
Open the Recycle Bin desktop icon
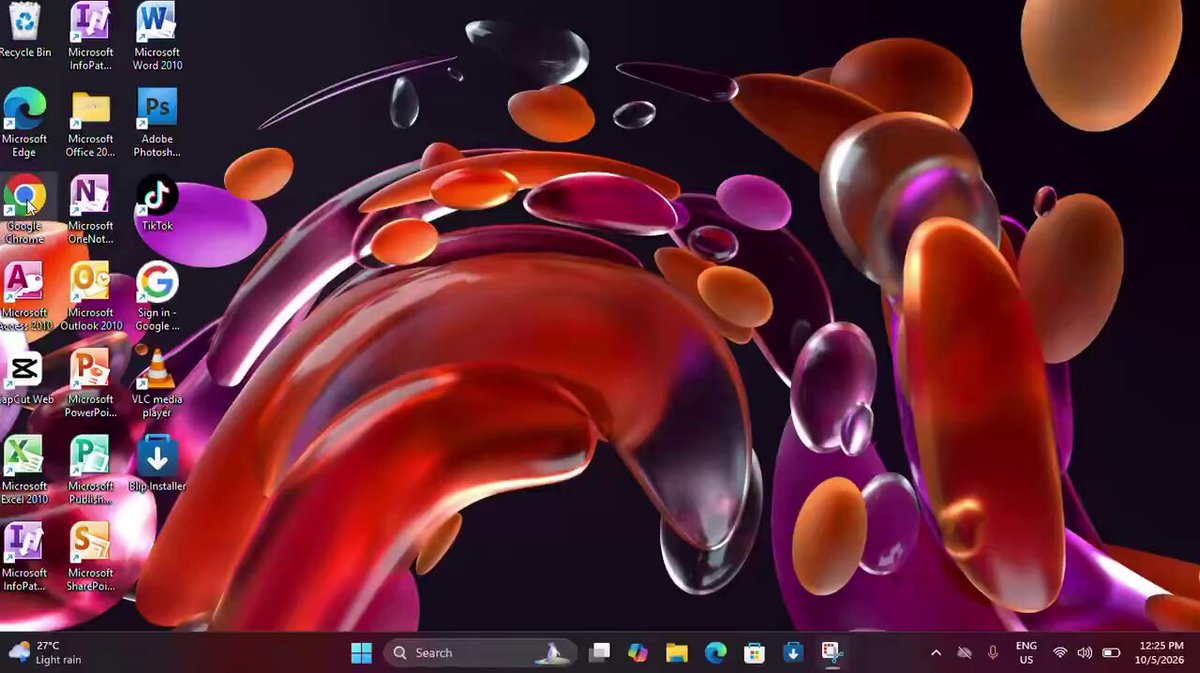coord(24,31)
